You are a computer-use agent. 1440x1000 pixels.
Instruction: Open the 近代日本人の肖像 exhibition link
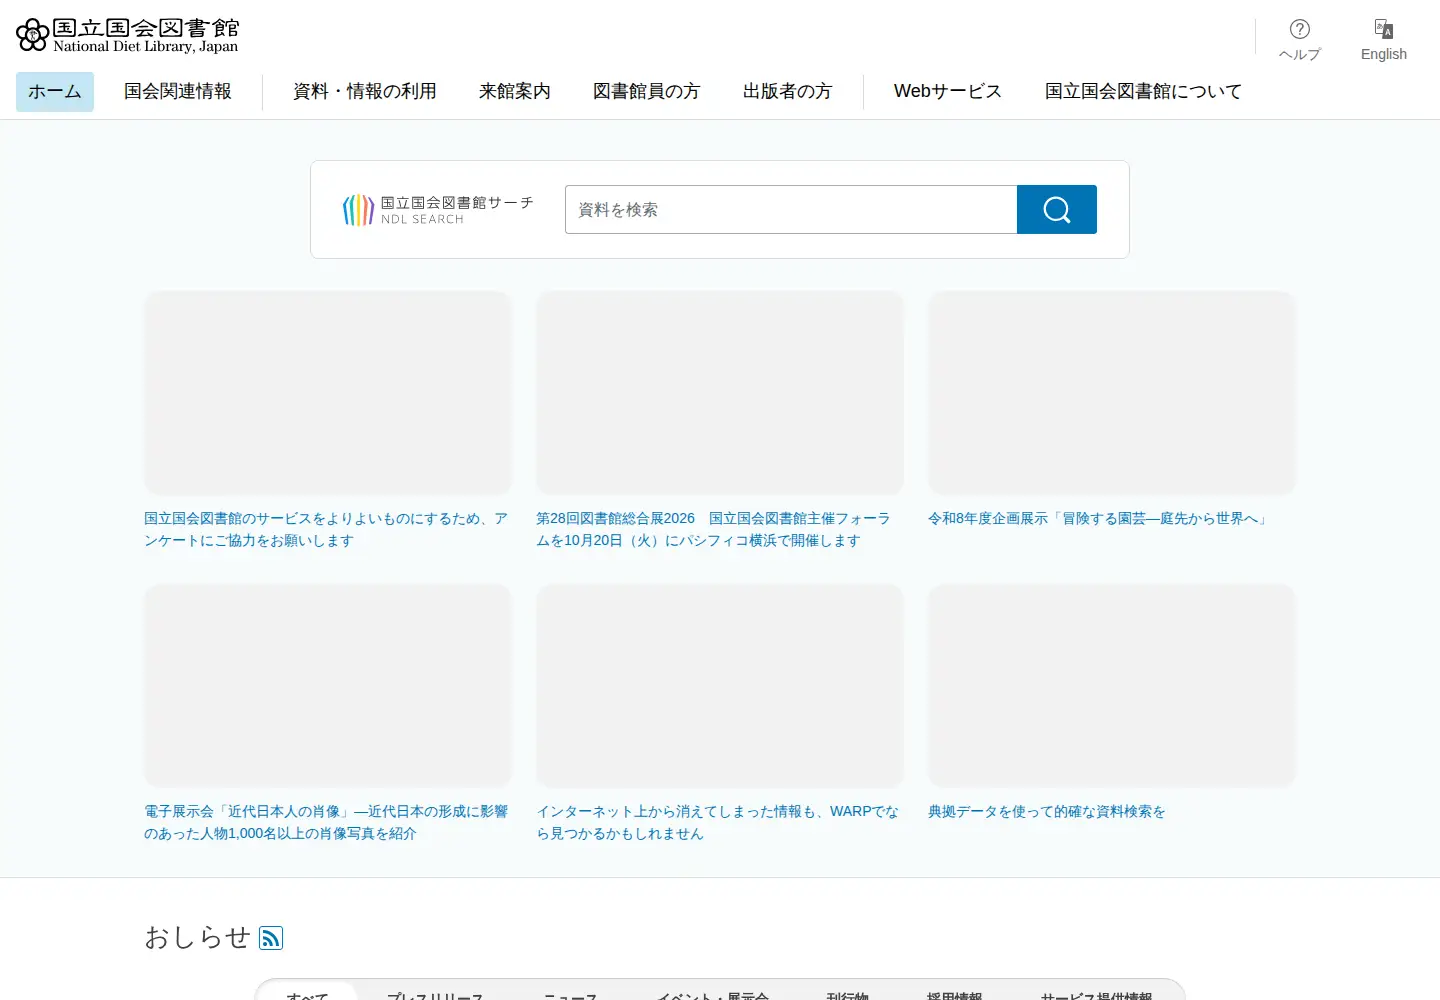pos(327,822)
